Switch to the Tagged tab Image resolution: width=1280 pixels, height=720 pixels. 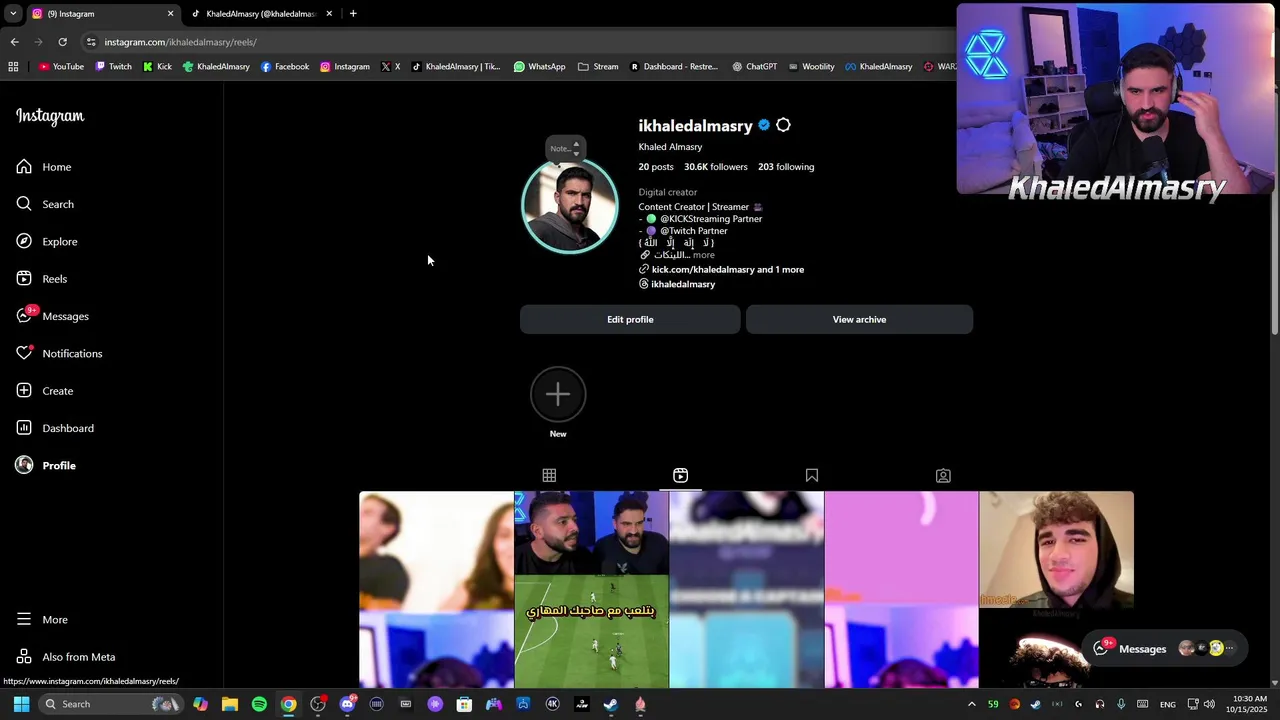tap(943, 476)
